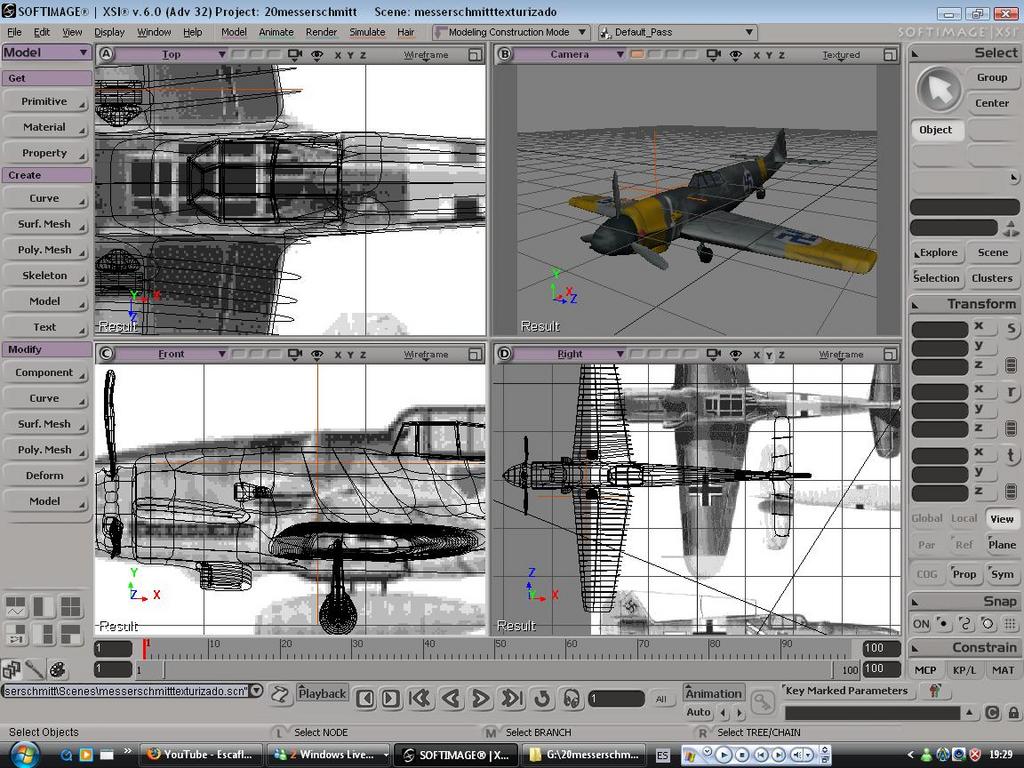The image size is (1024, 768).
Task: Select snap to curves icon
Action: (x=965, y=624)
